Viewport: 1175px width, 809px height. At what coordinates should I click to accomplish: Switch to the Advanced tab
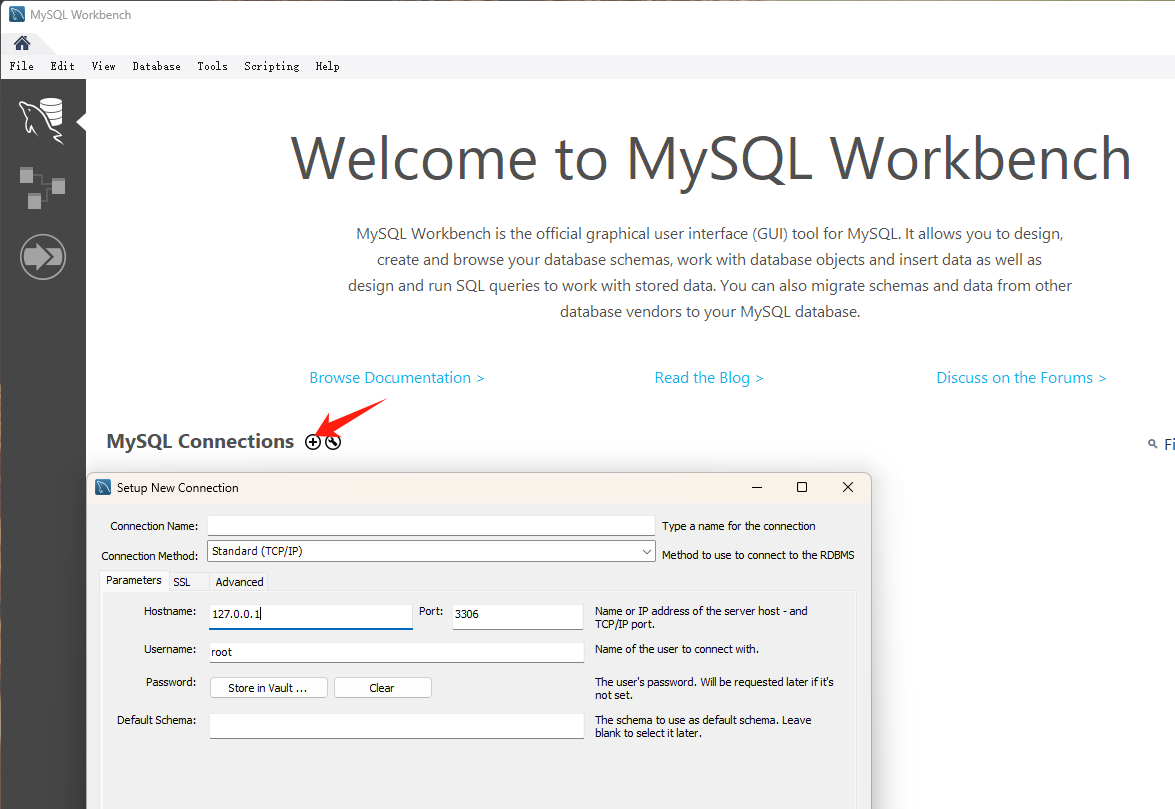239,582
